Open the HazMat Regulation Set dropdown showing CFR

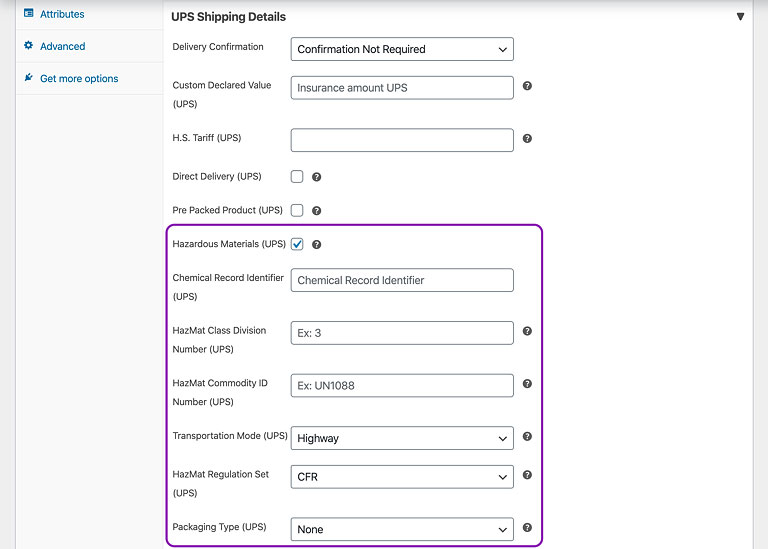402,477
